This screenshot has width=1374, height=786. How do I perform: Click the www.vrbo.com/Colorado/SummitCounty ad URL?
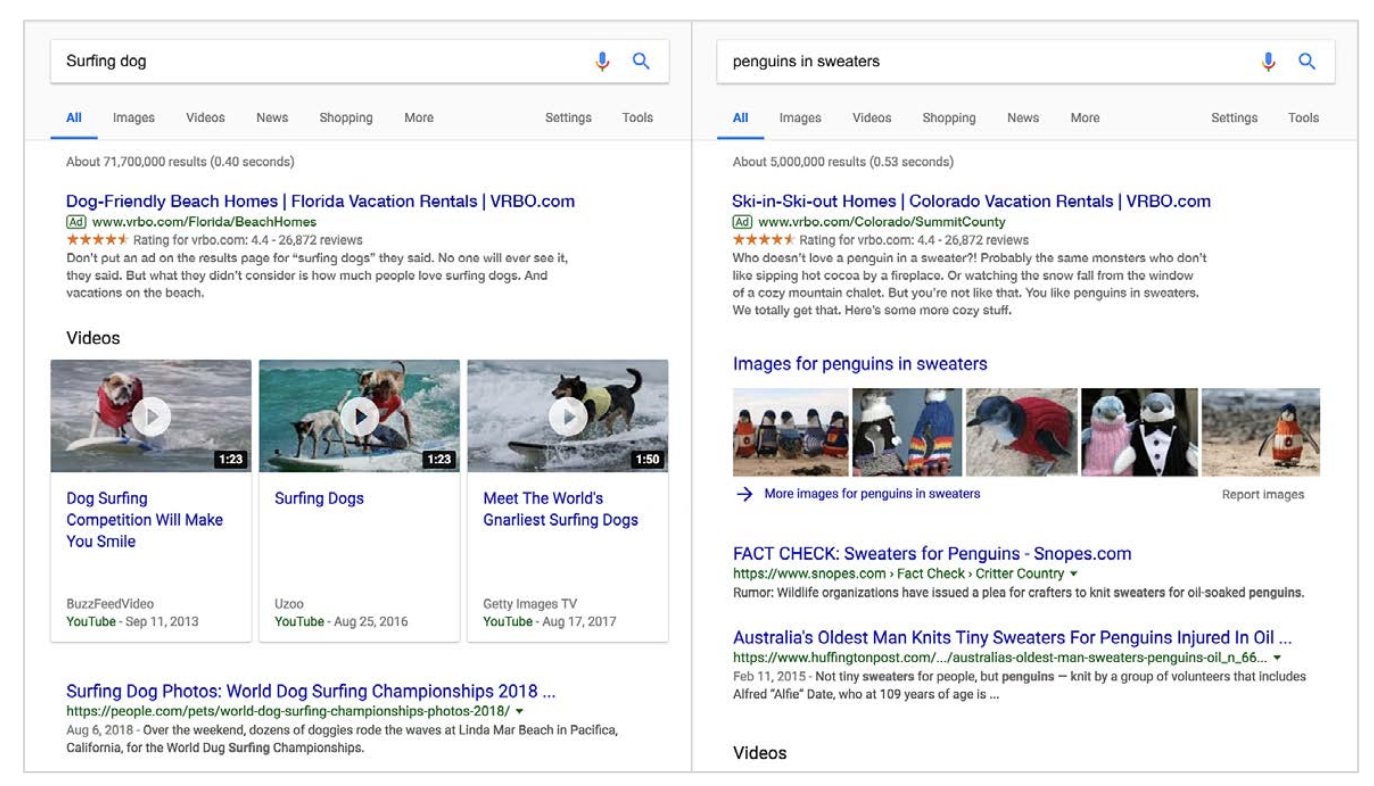(x=882, y=222)
